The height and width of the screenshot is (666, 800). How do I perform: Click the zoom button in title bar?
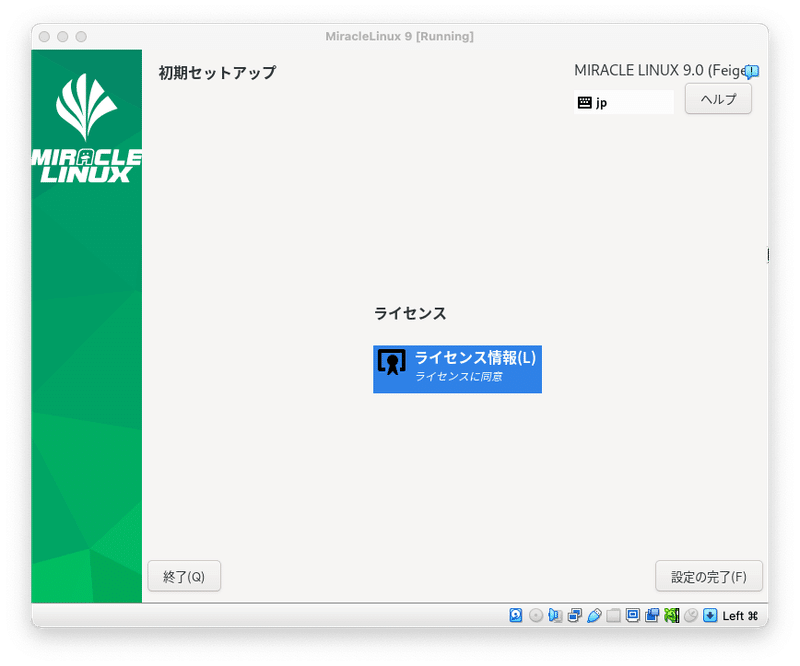[x=81, y=36]
